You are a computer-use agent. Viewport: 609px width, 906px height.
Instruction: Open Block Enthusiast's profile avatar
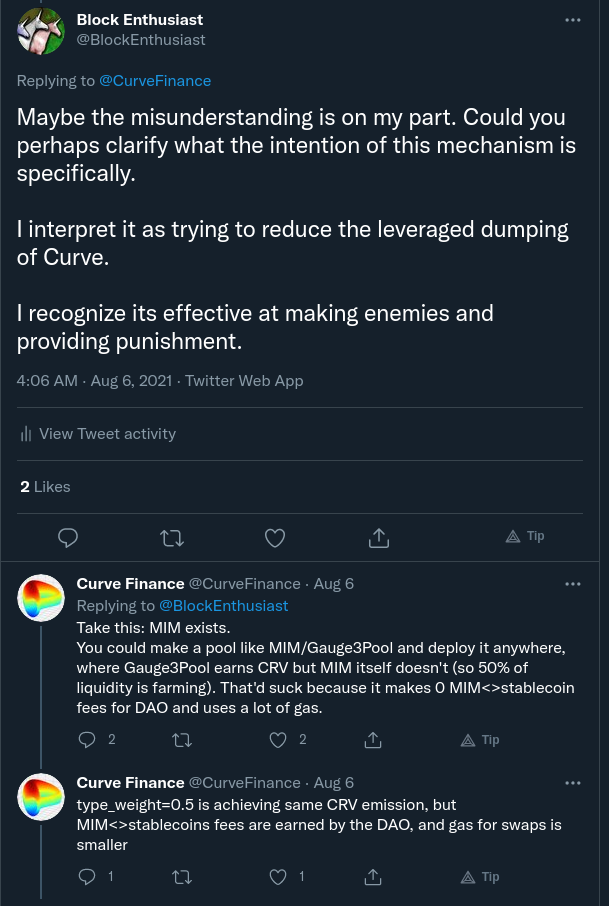42,30
